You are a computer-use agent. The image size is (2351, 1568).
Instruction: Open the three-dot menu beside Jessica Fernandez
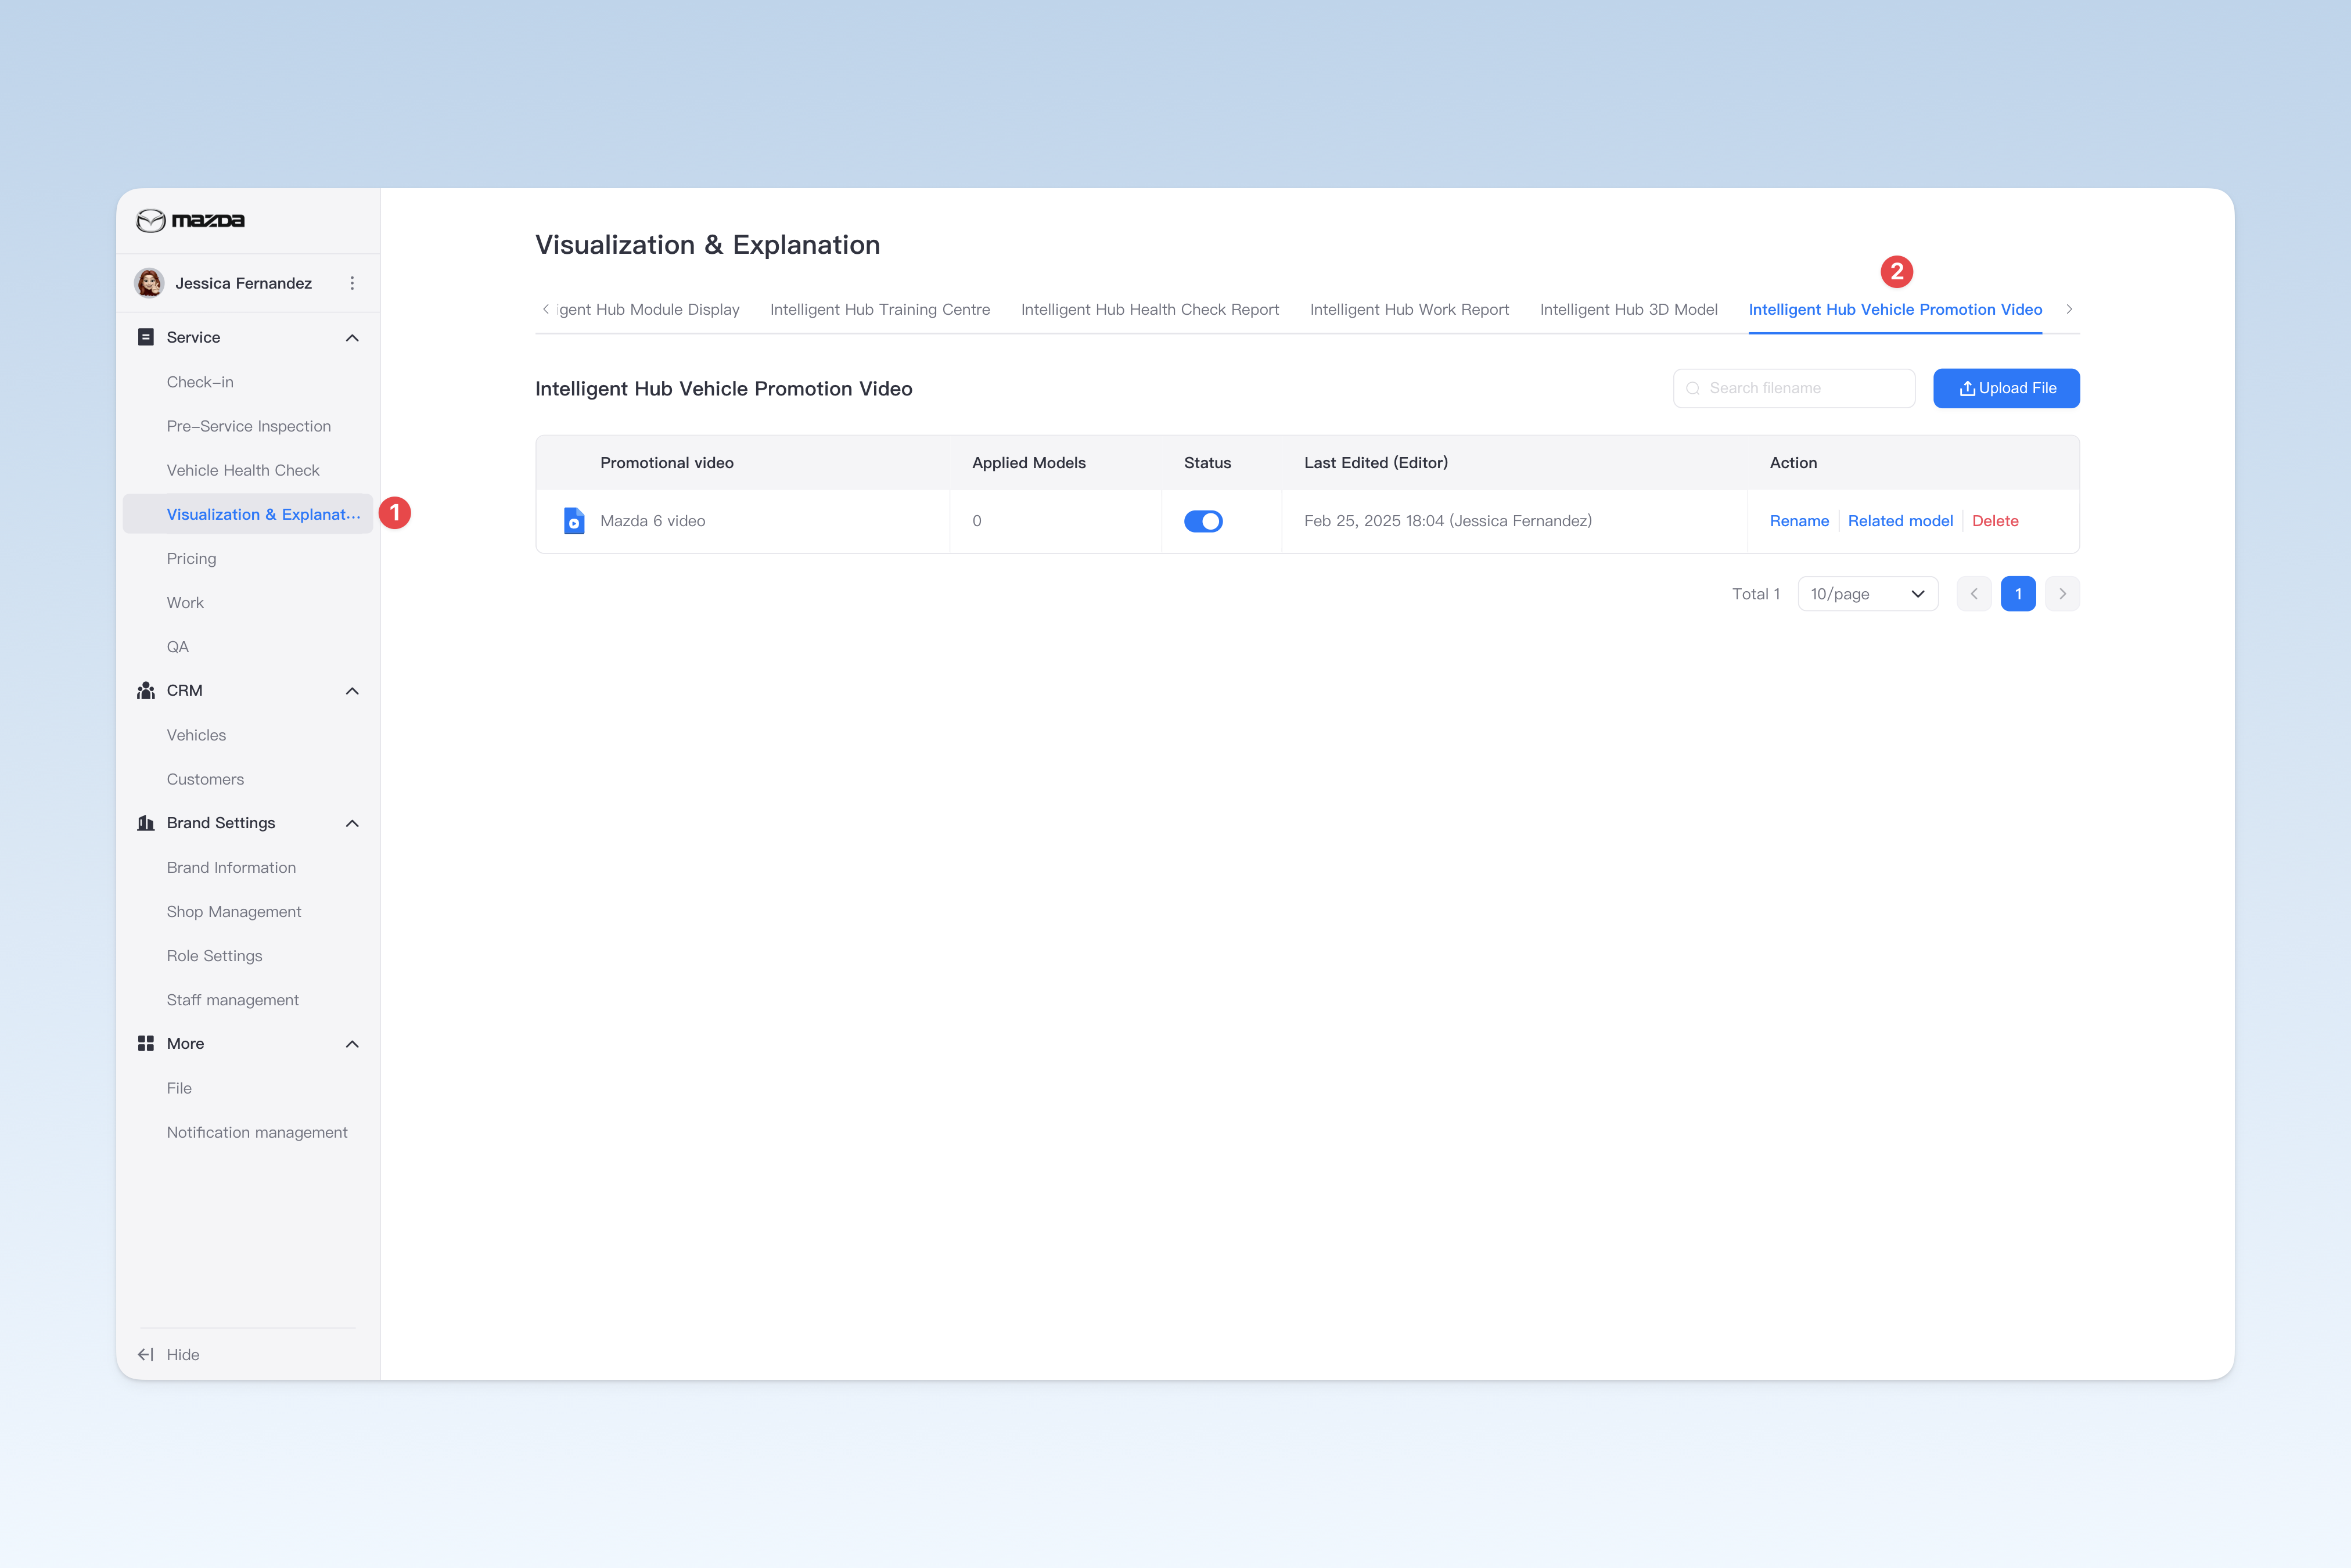click(352, 283)
